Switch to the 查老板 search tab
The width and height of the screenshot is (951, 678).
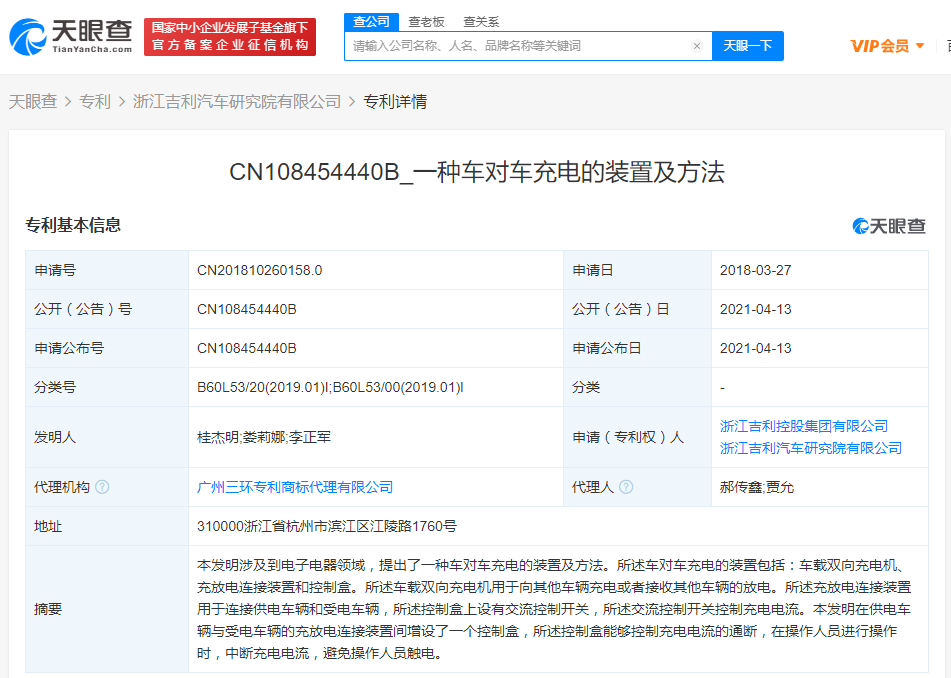click(422, 20)
